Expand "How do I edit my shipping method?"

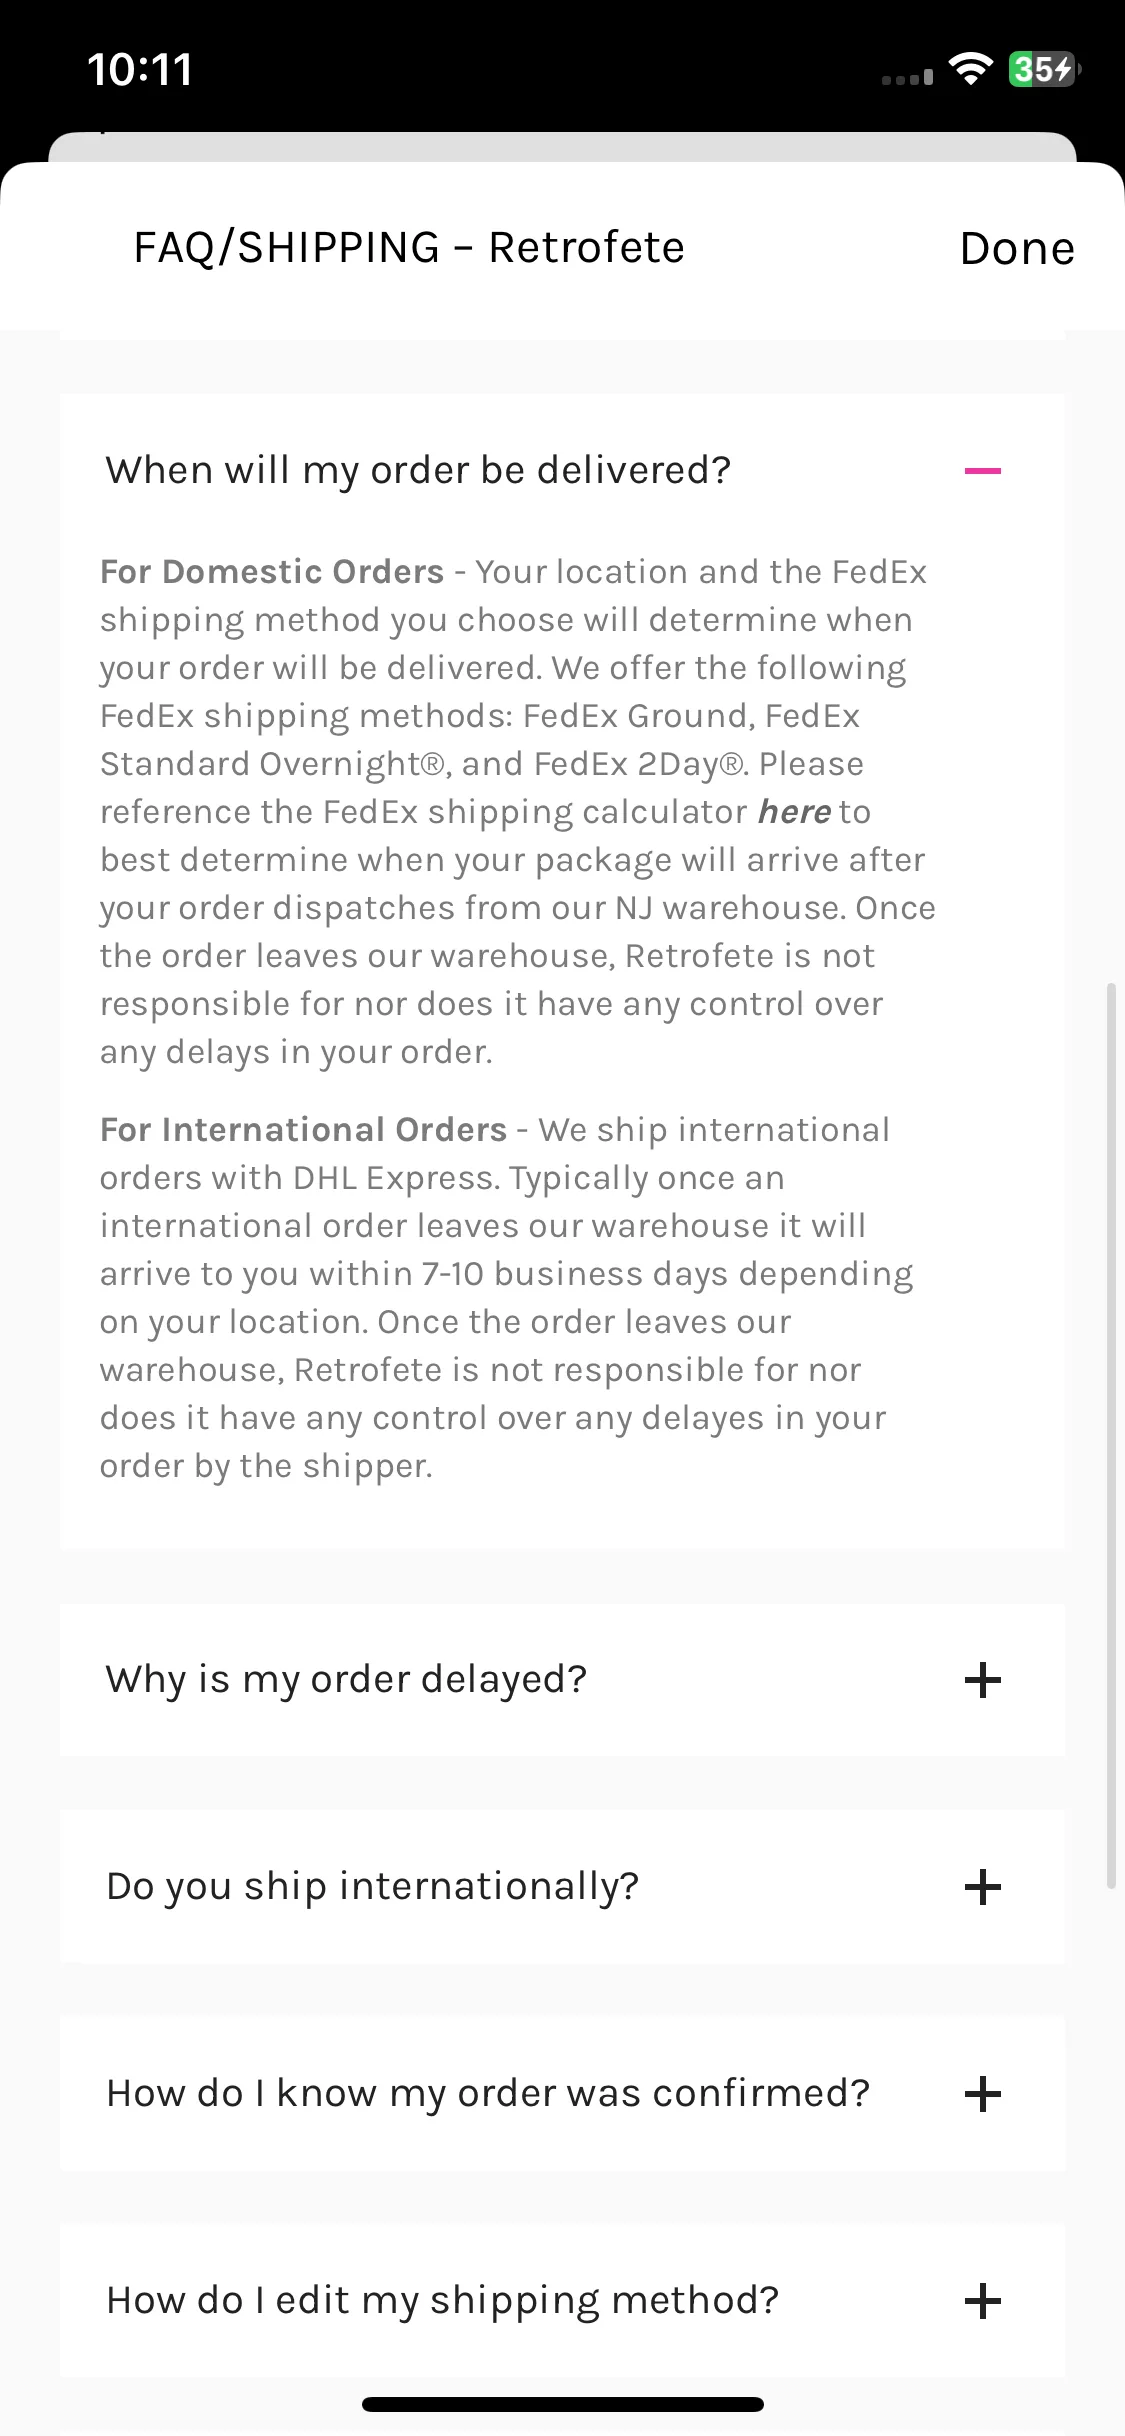click(562, 2301)
